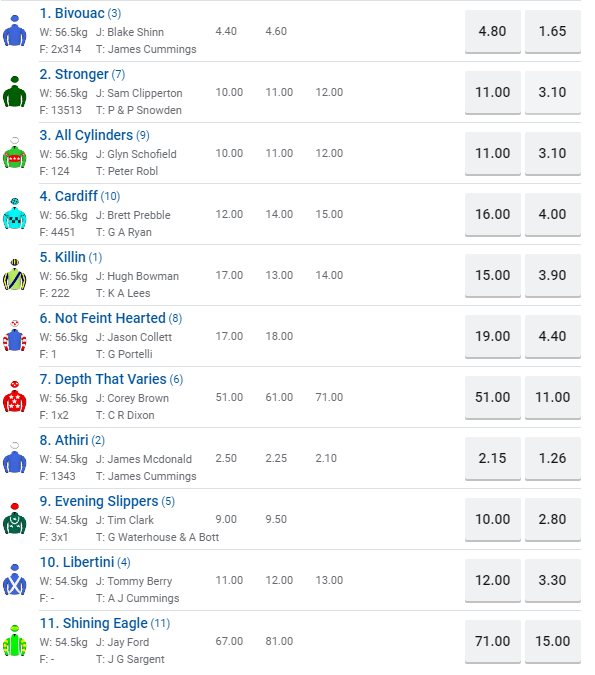Select Cardiff win odds 16.00
This screenshot has width=595, height=675.
[493, 214]
